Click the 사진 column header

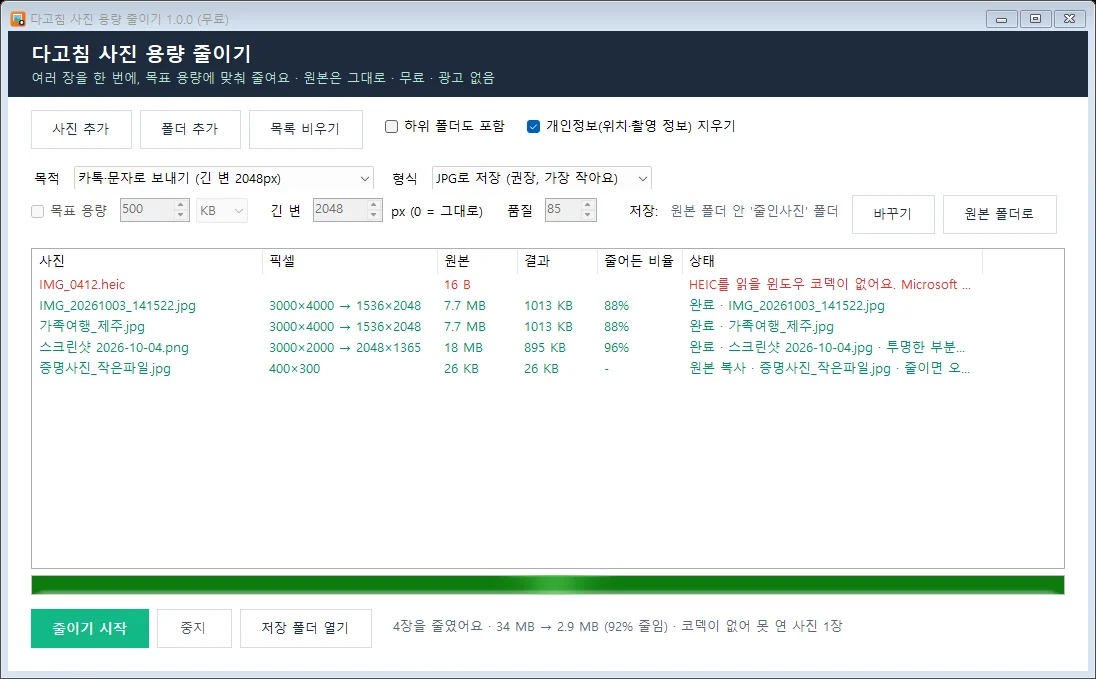pyautogui.click(x=147, y=261)
